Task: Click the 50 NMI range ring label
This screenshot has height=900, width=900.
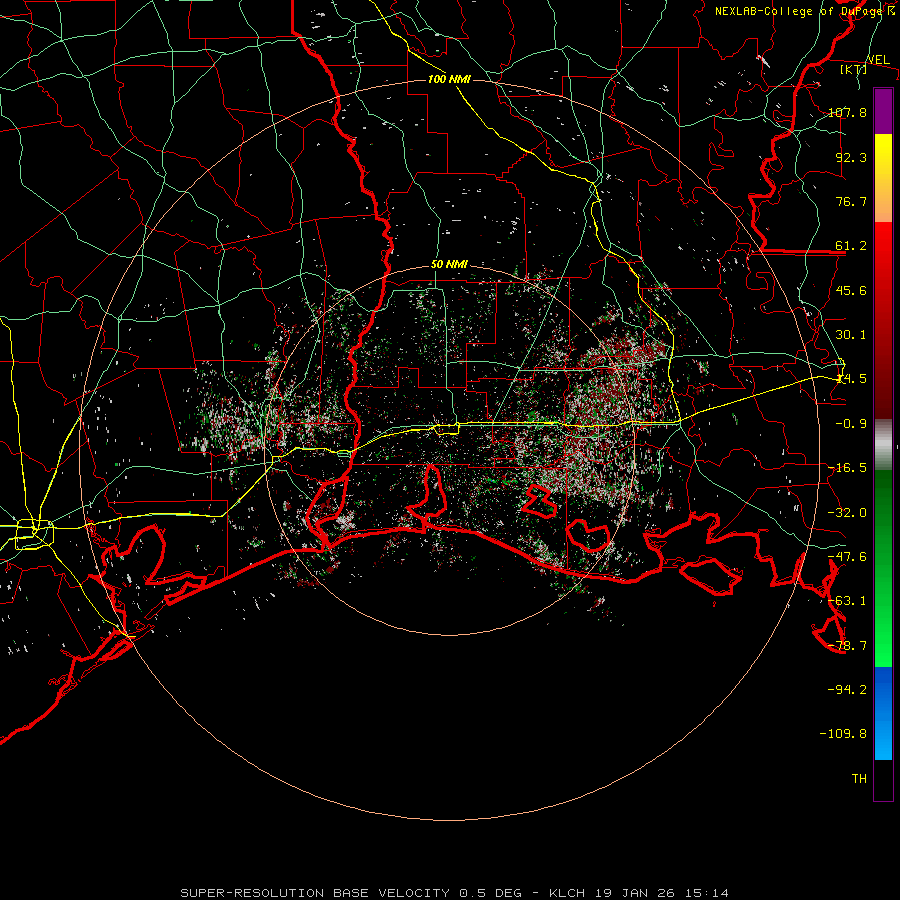Action: point(449,265)
